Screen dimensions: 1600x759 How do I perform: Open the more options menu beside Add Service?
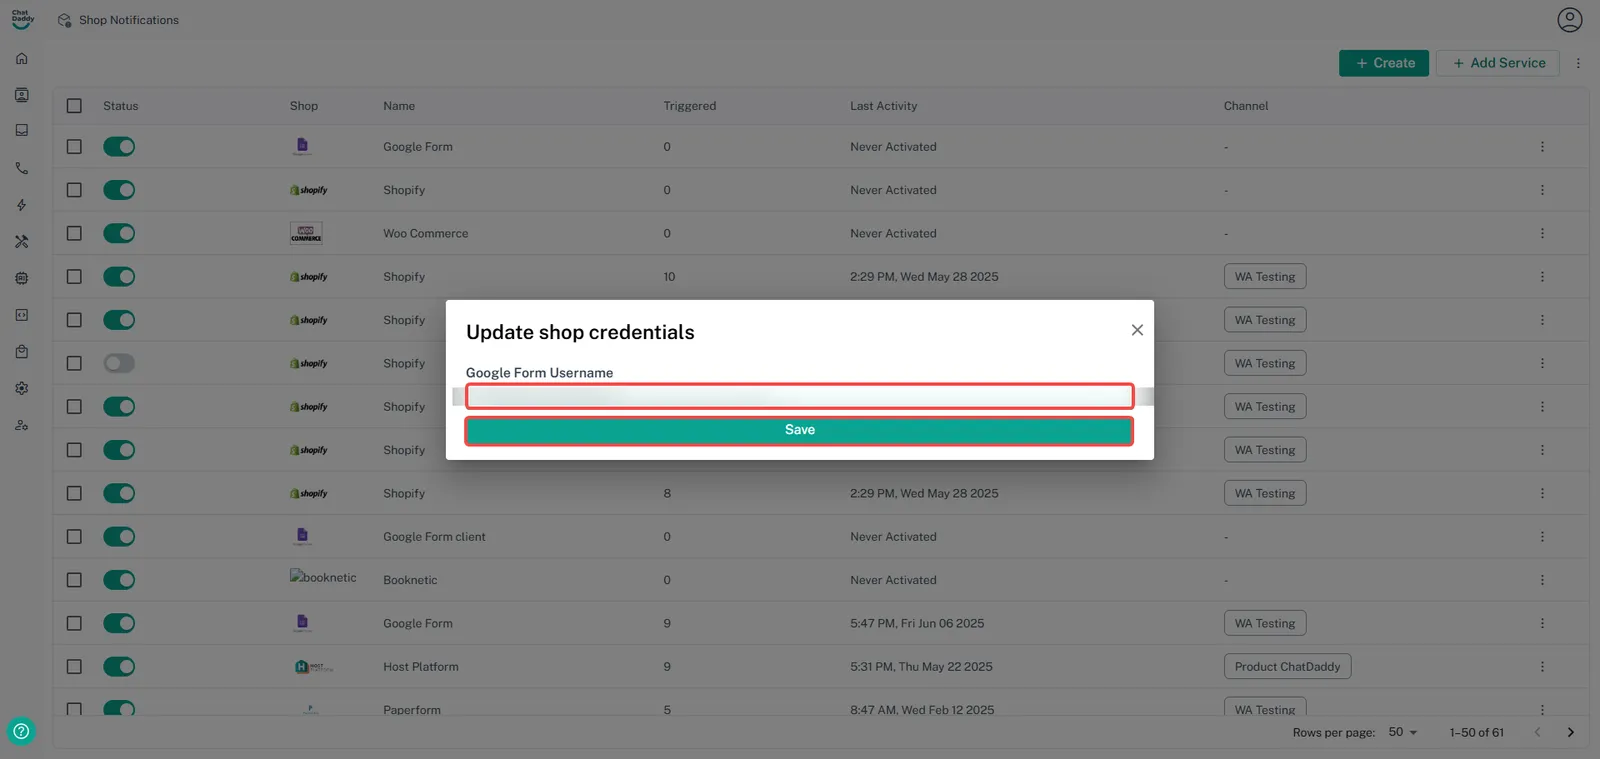(x=1578, y=63)
